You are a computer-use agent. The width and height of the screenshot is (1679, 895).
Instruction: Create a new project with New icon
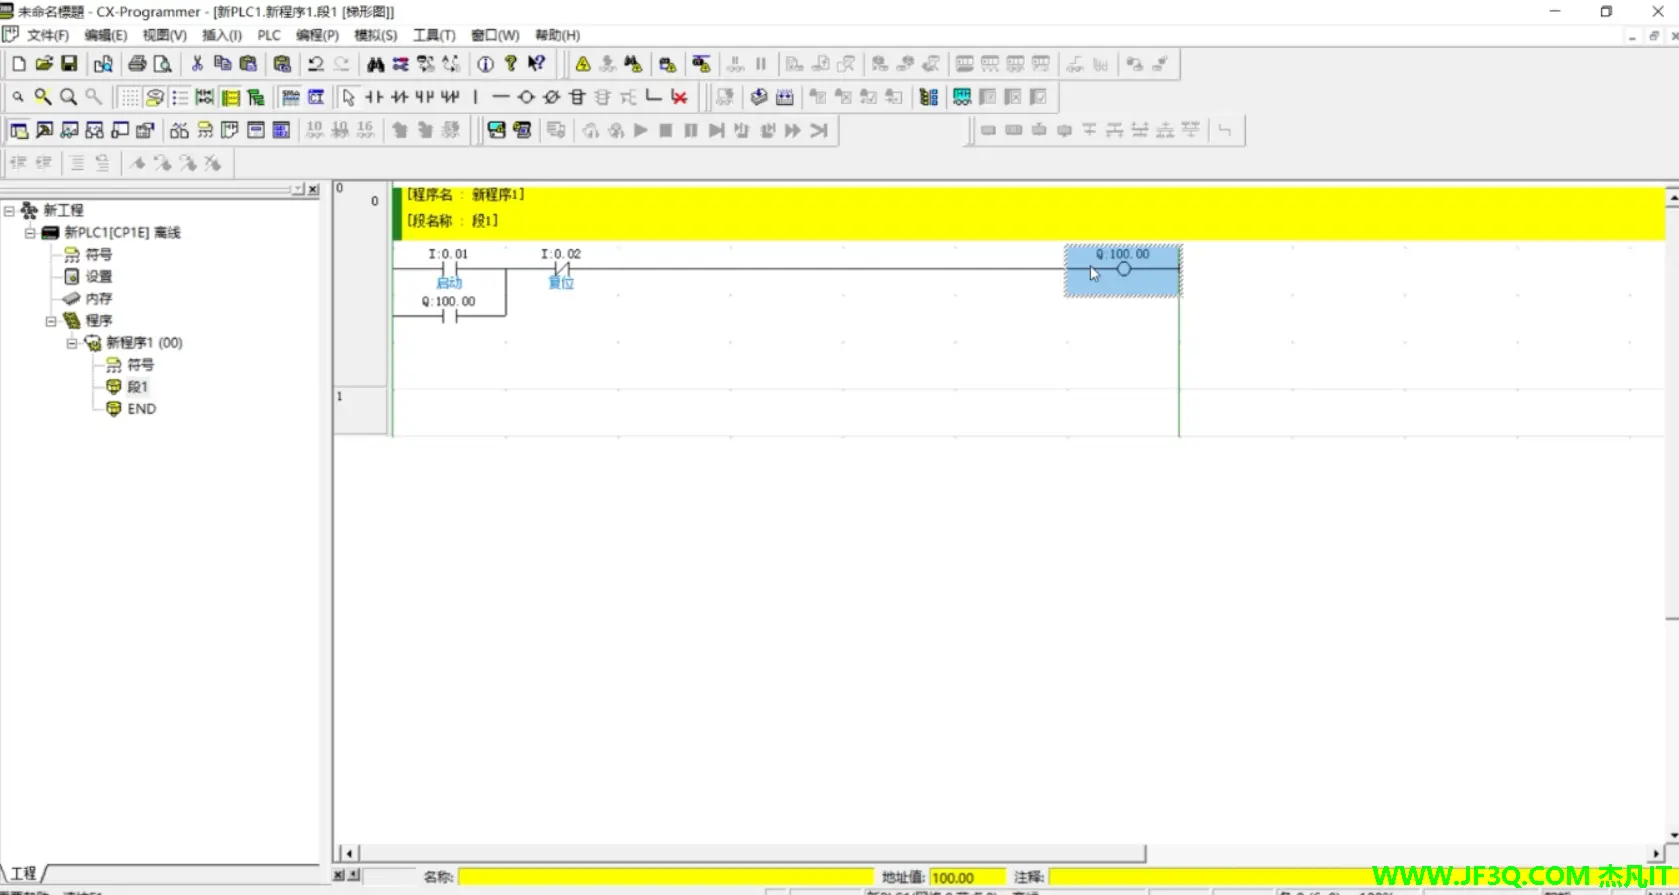click(x=18, y=64)
